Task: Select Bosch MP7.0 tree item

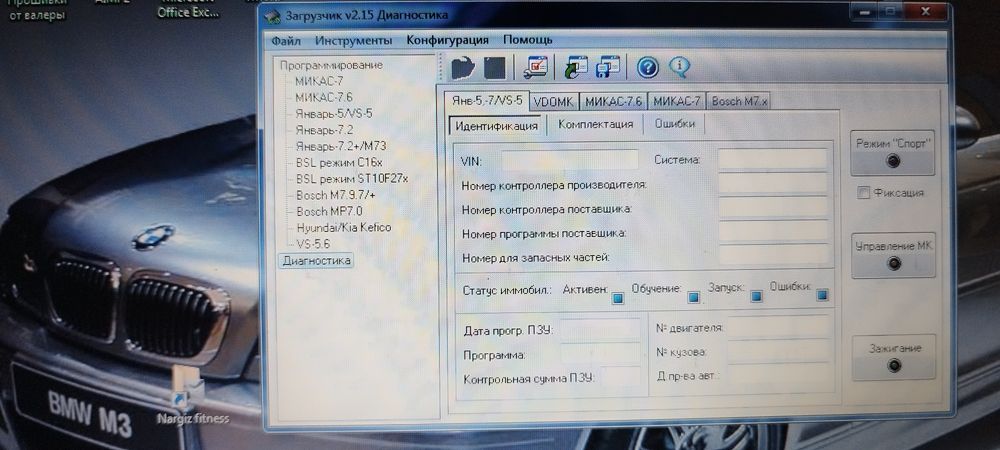Action: (x=329, y=210)
